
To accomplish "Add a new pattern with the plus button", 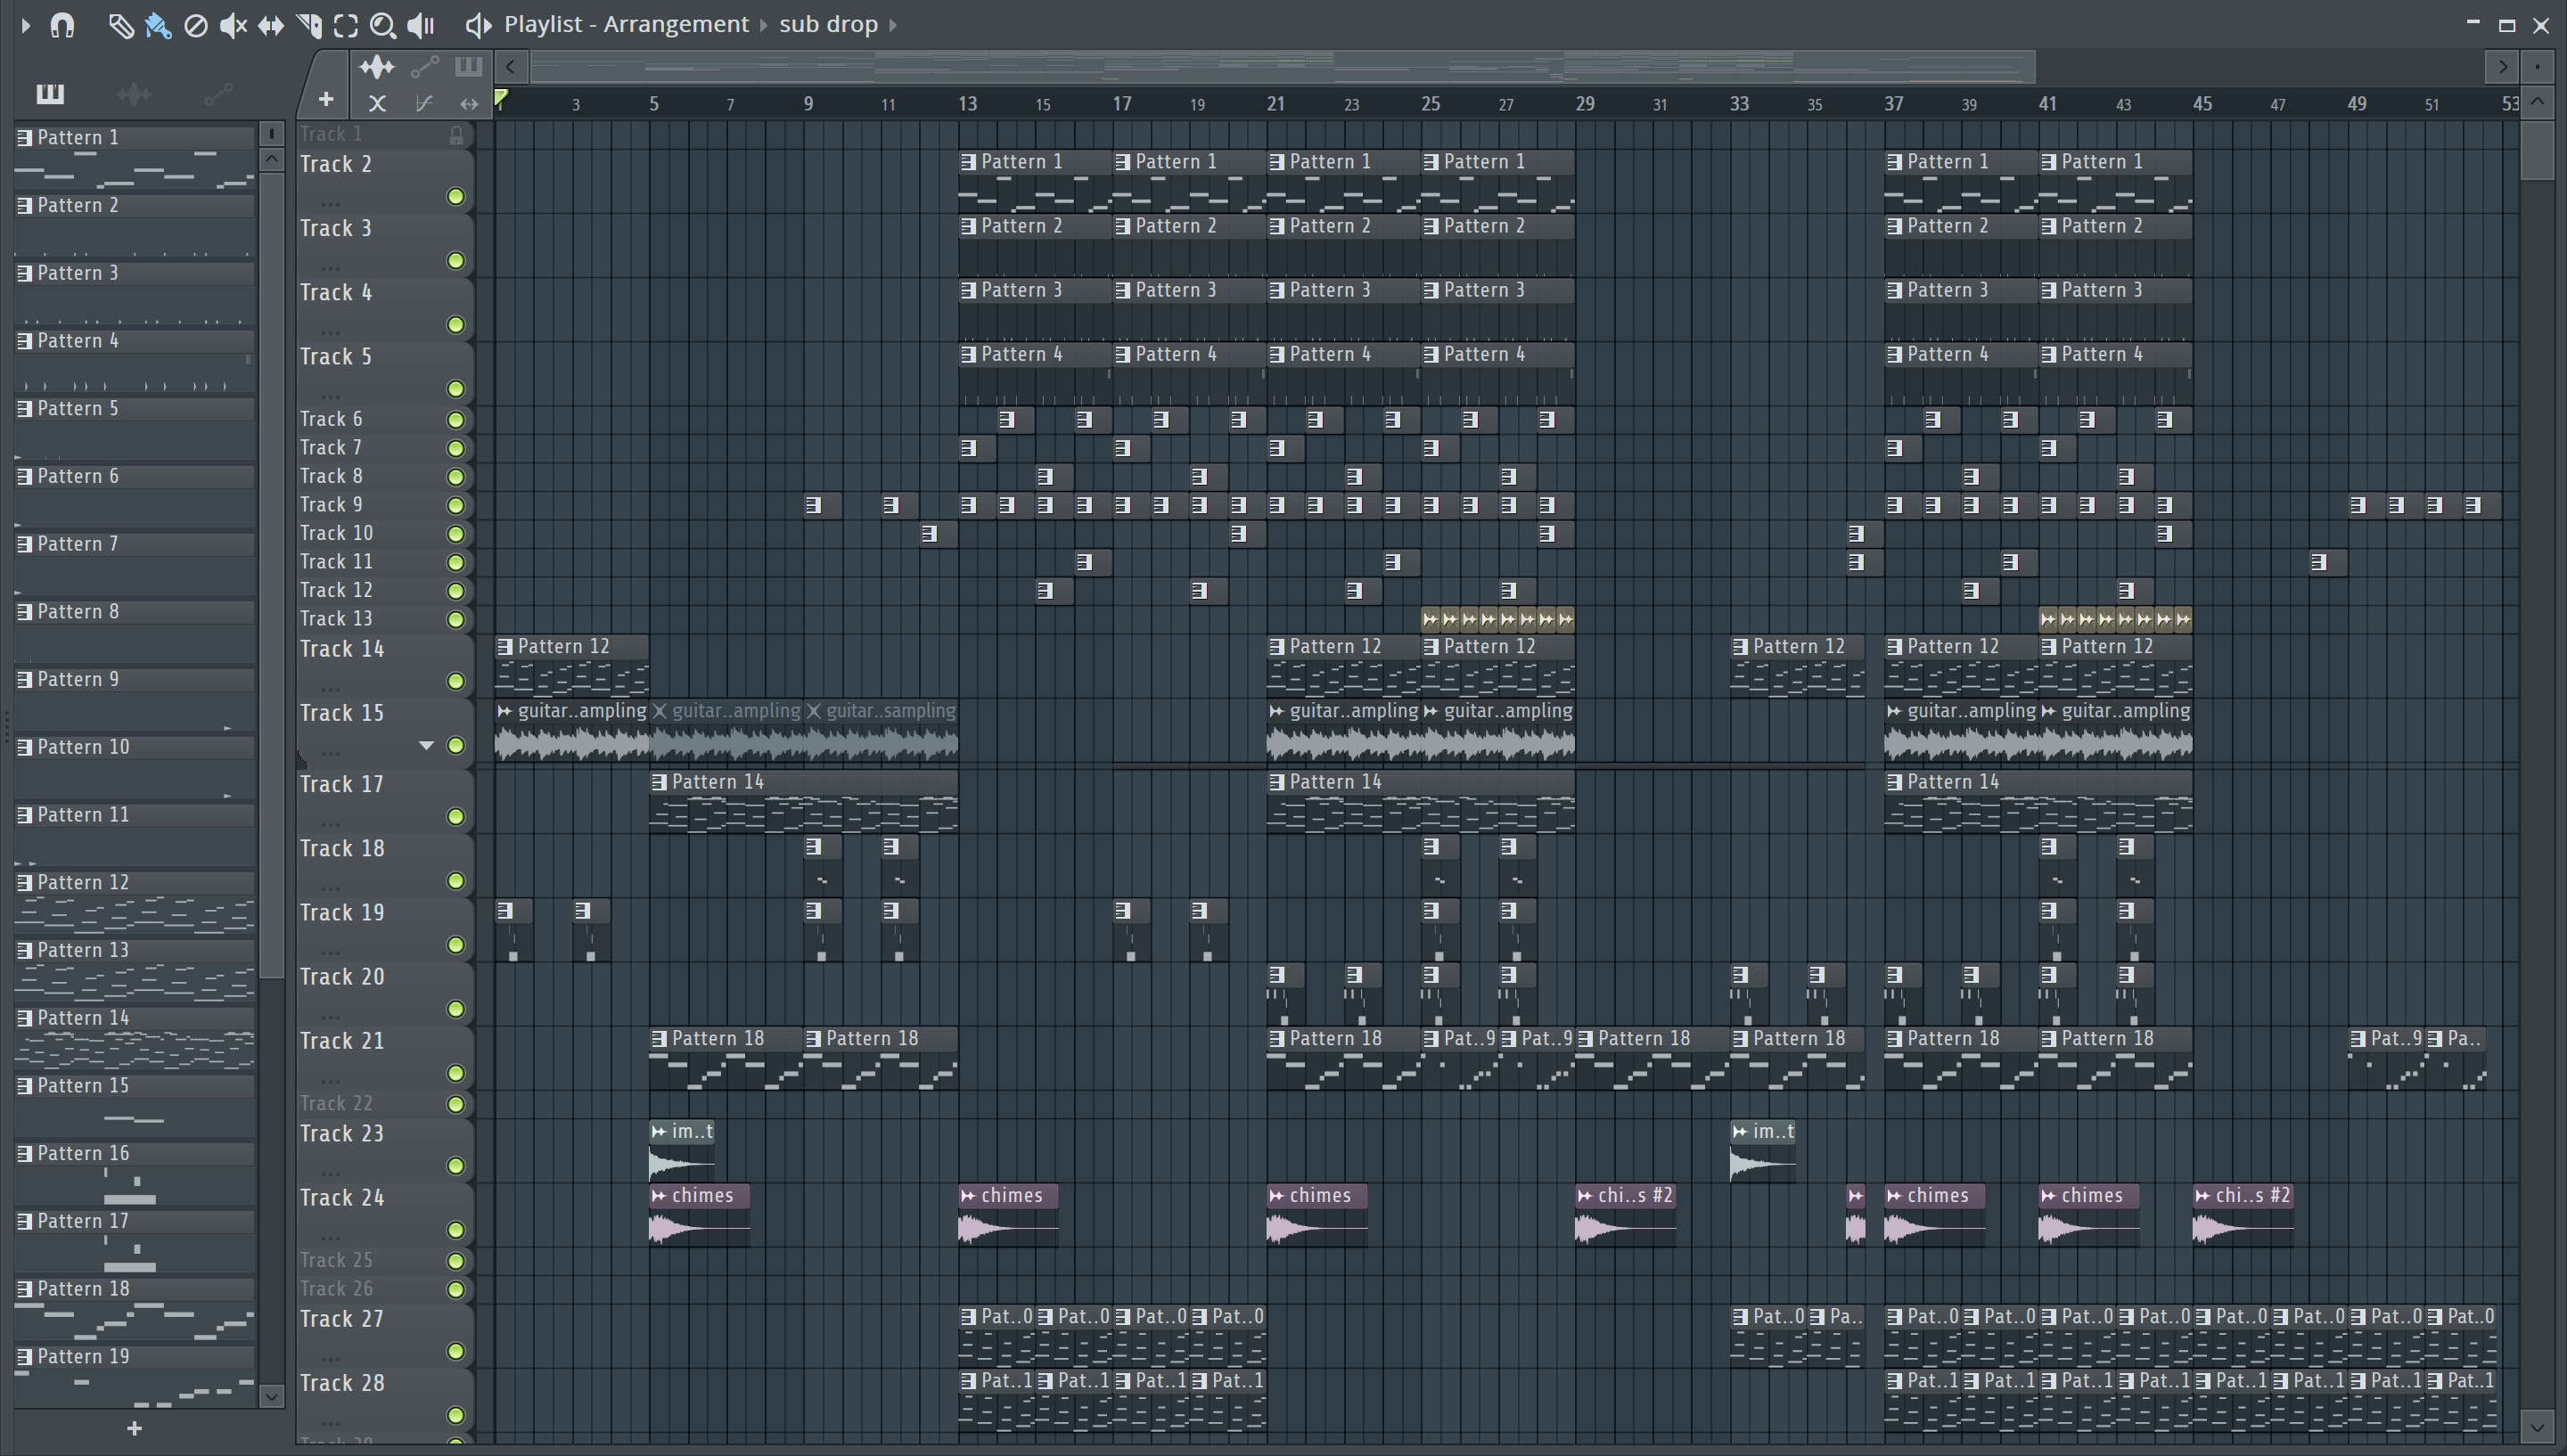I will click(x=134, y=1429).
